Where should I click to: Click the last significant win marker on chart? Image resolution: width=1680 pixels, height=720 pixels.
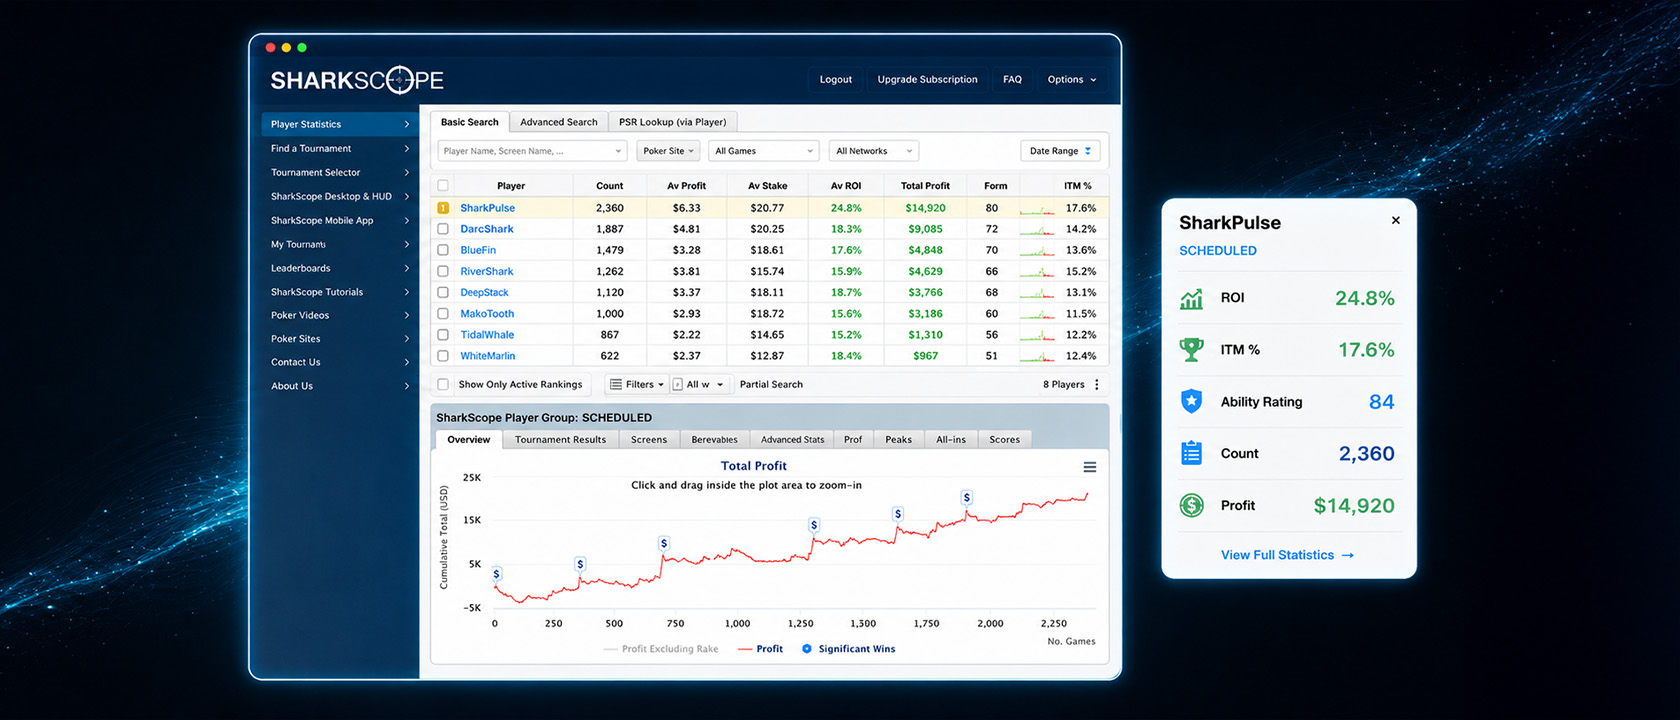[x=966, y=497]
